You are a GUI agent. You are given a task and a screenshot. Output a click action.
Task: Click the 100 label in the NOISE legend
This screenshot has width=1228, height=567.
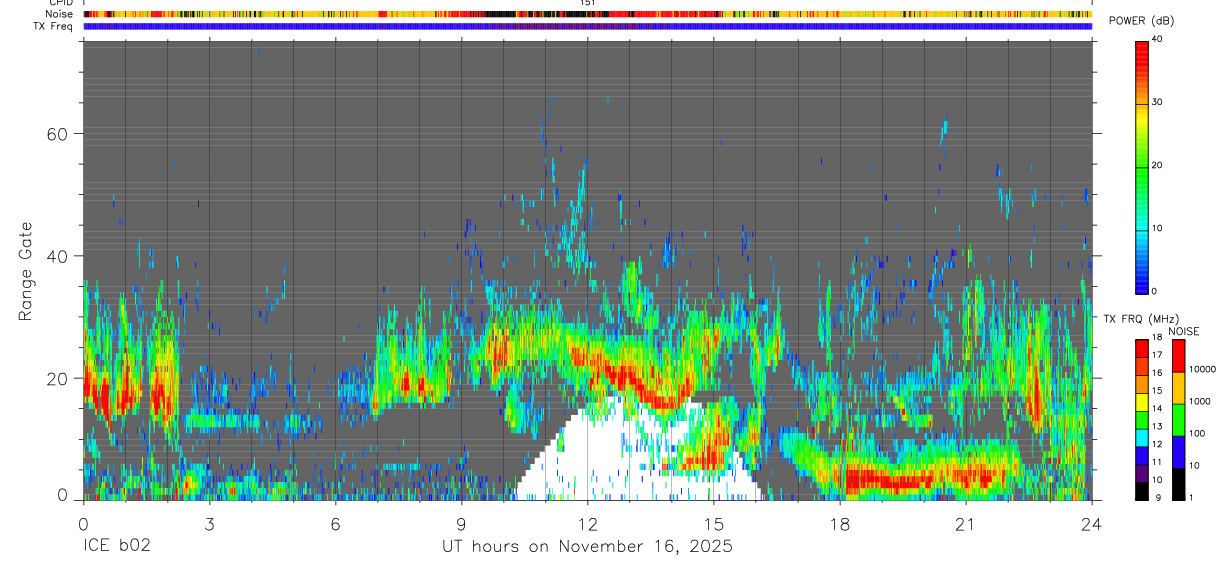(x=1195, y=434)
